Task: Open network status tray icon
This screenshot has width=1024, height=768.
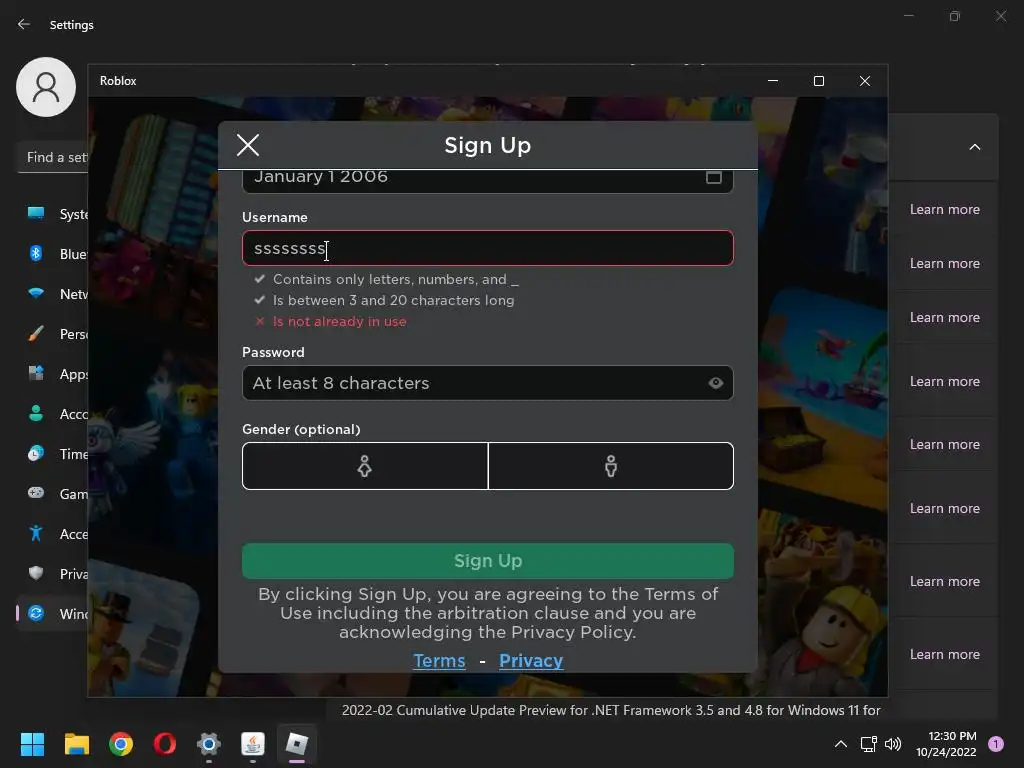Action: point(869,744)
